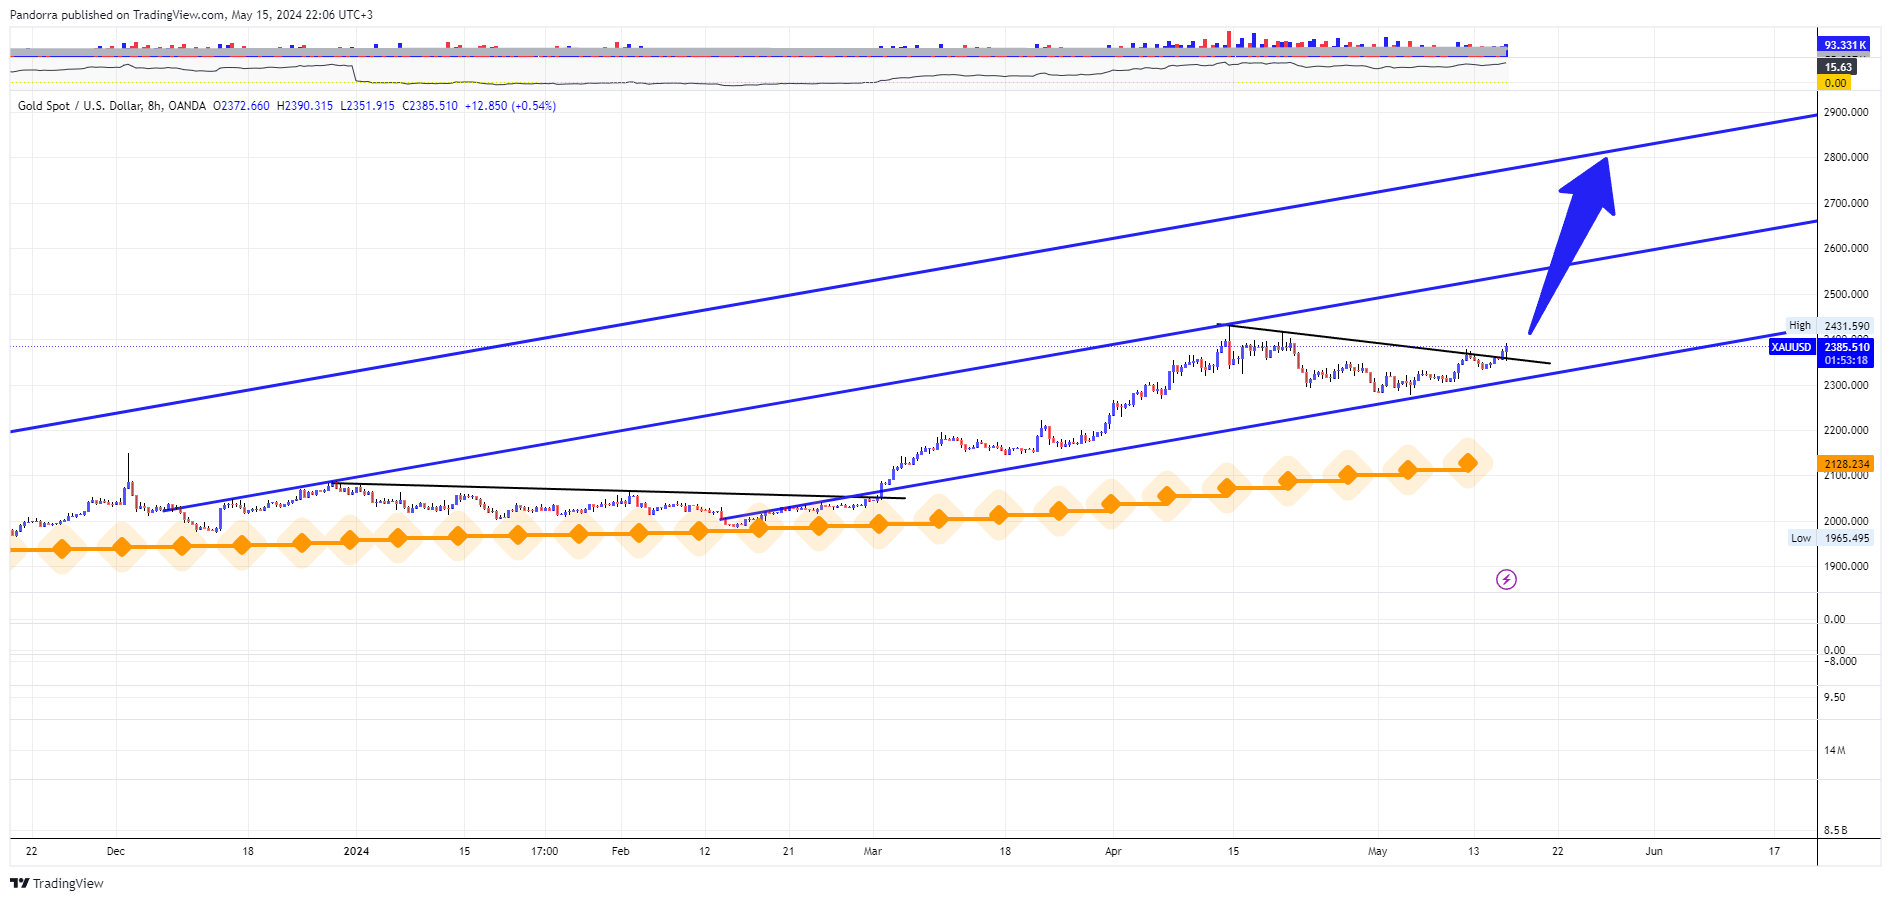Viewport: 1891px width, 901px height.
Task: Click the 2800.000 price axis label
Action: pyautogui.click(x=1846, y=157)
